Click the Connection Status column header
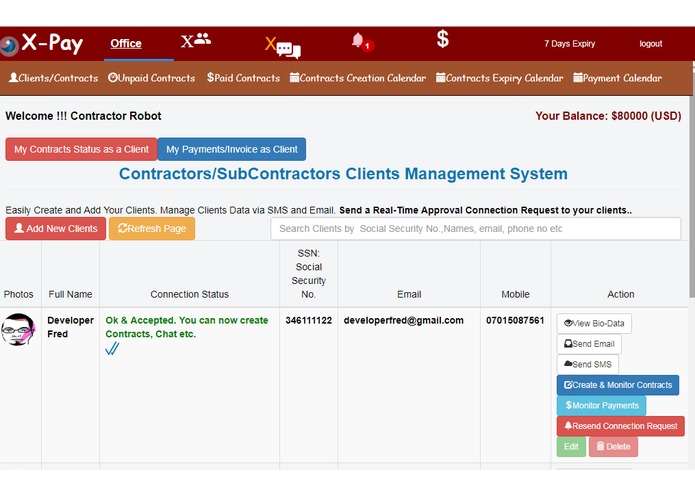 190,294
